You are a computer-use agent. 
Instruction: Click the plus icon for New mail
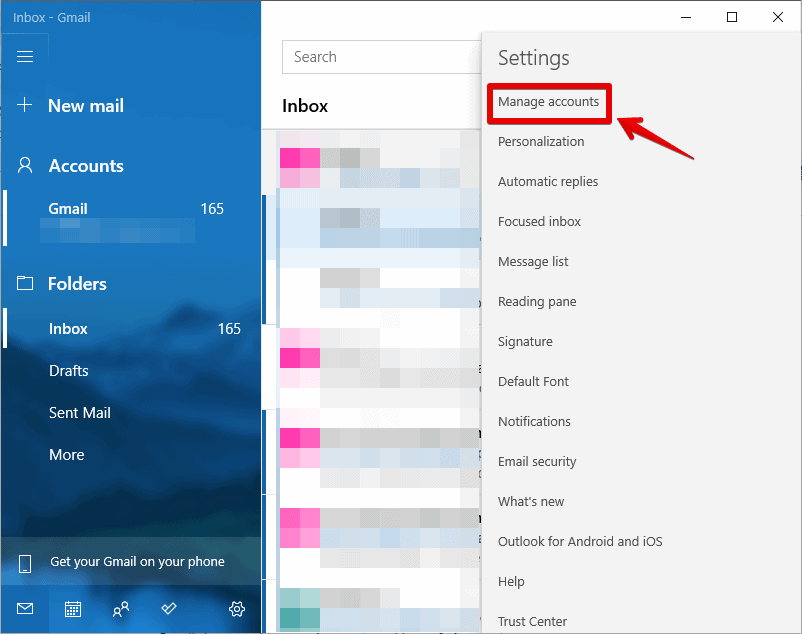coord(25,105)
